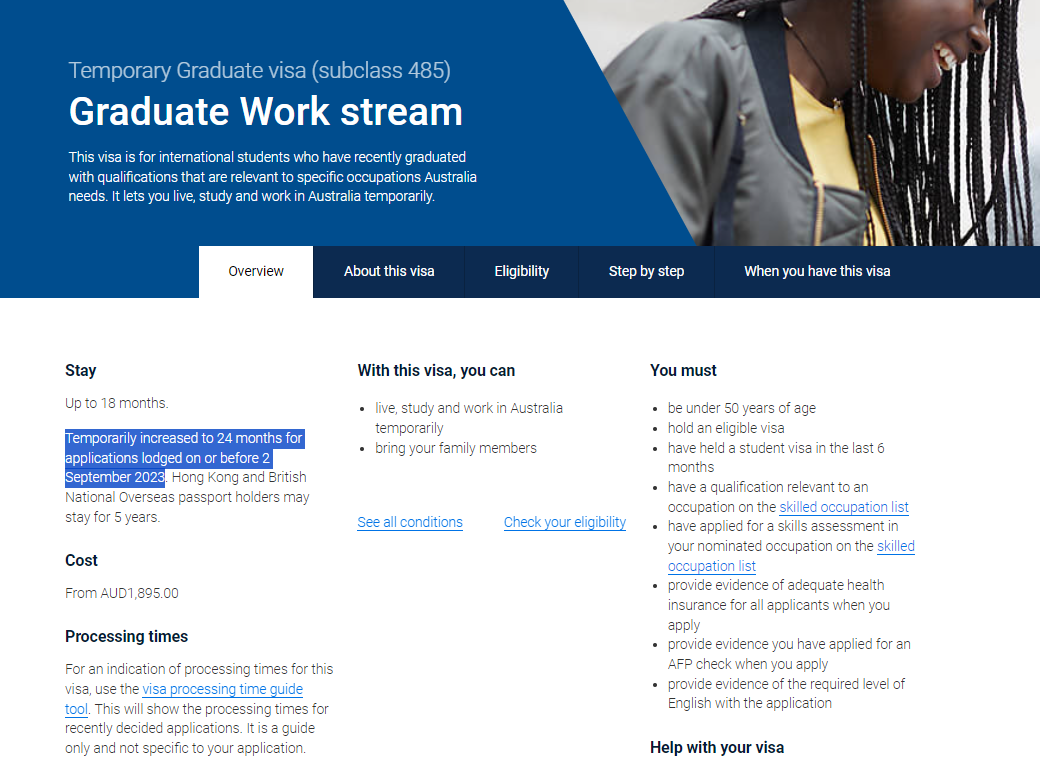The height and width of the screenshot is (759, 1040).
Task: Click the 'With this visa, you can' heading
Action: [x=436, y=370]
